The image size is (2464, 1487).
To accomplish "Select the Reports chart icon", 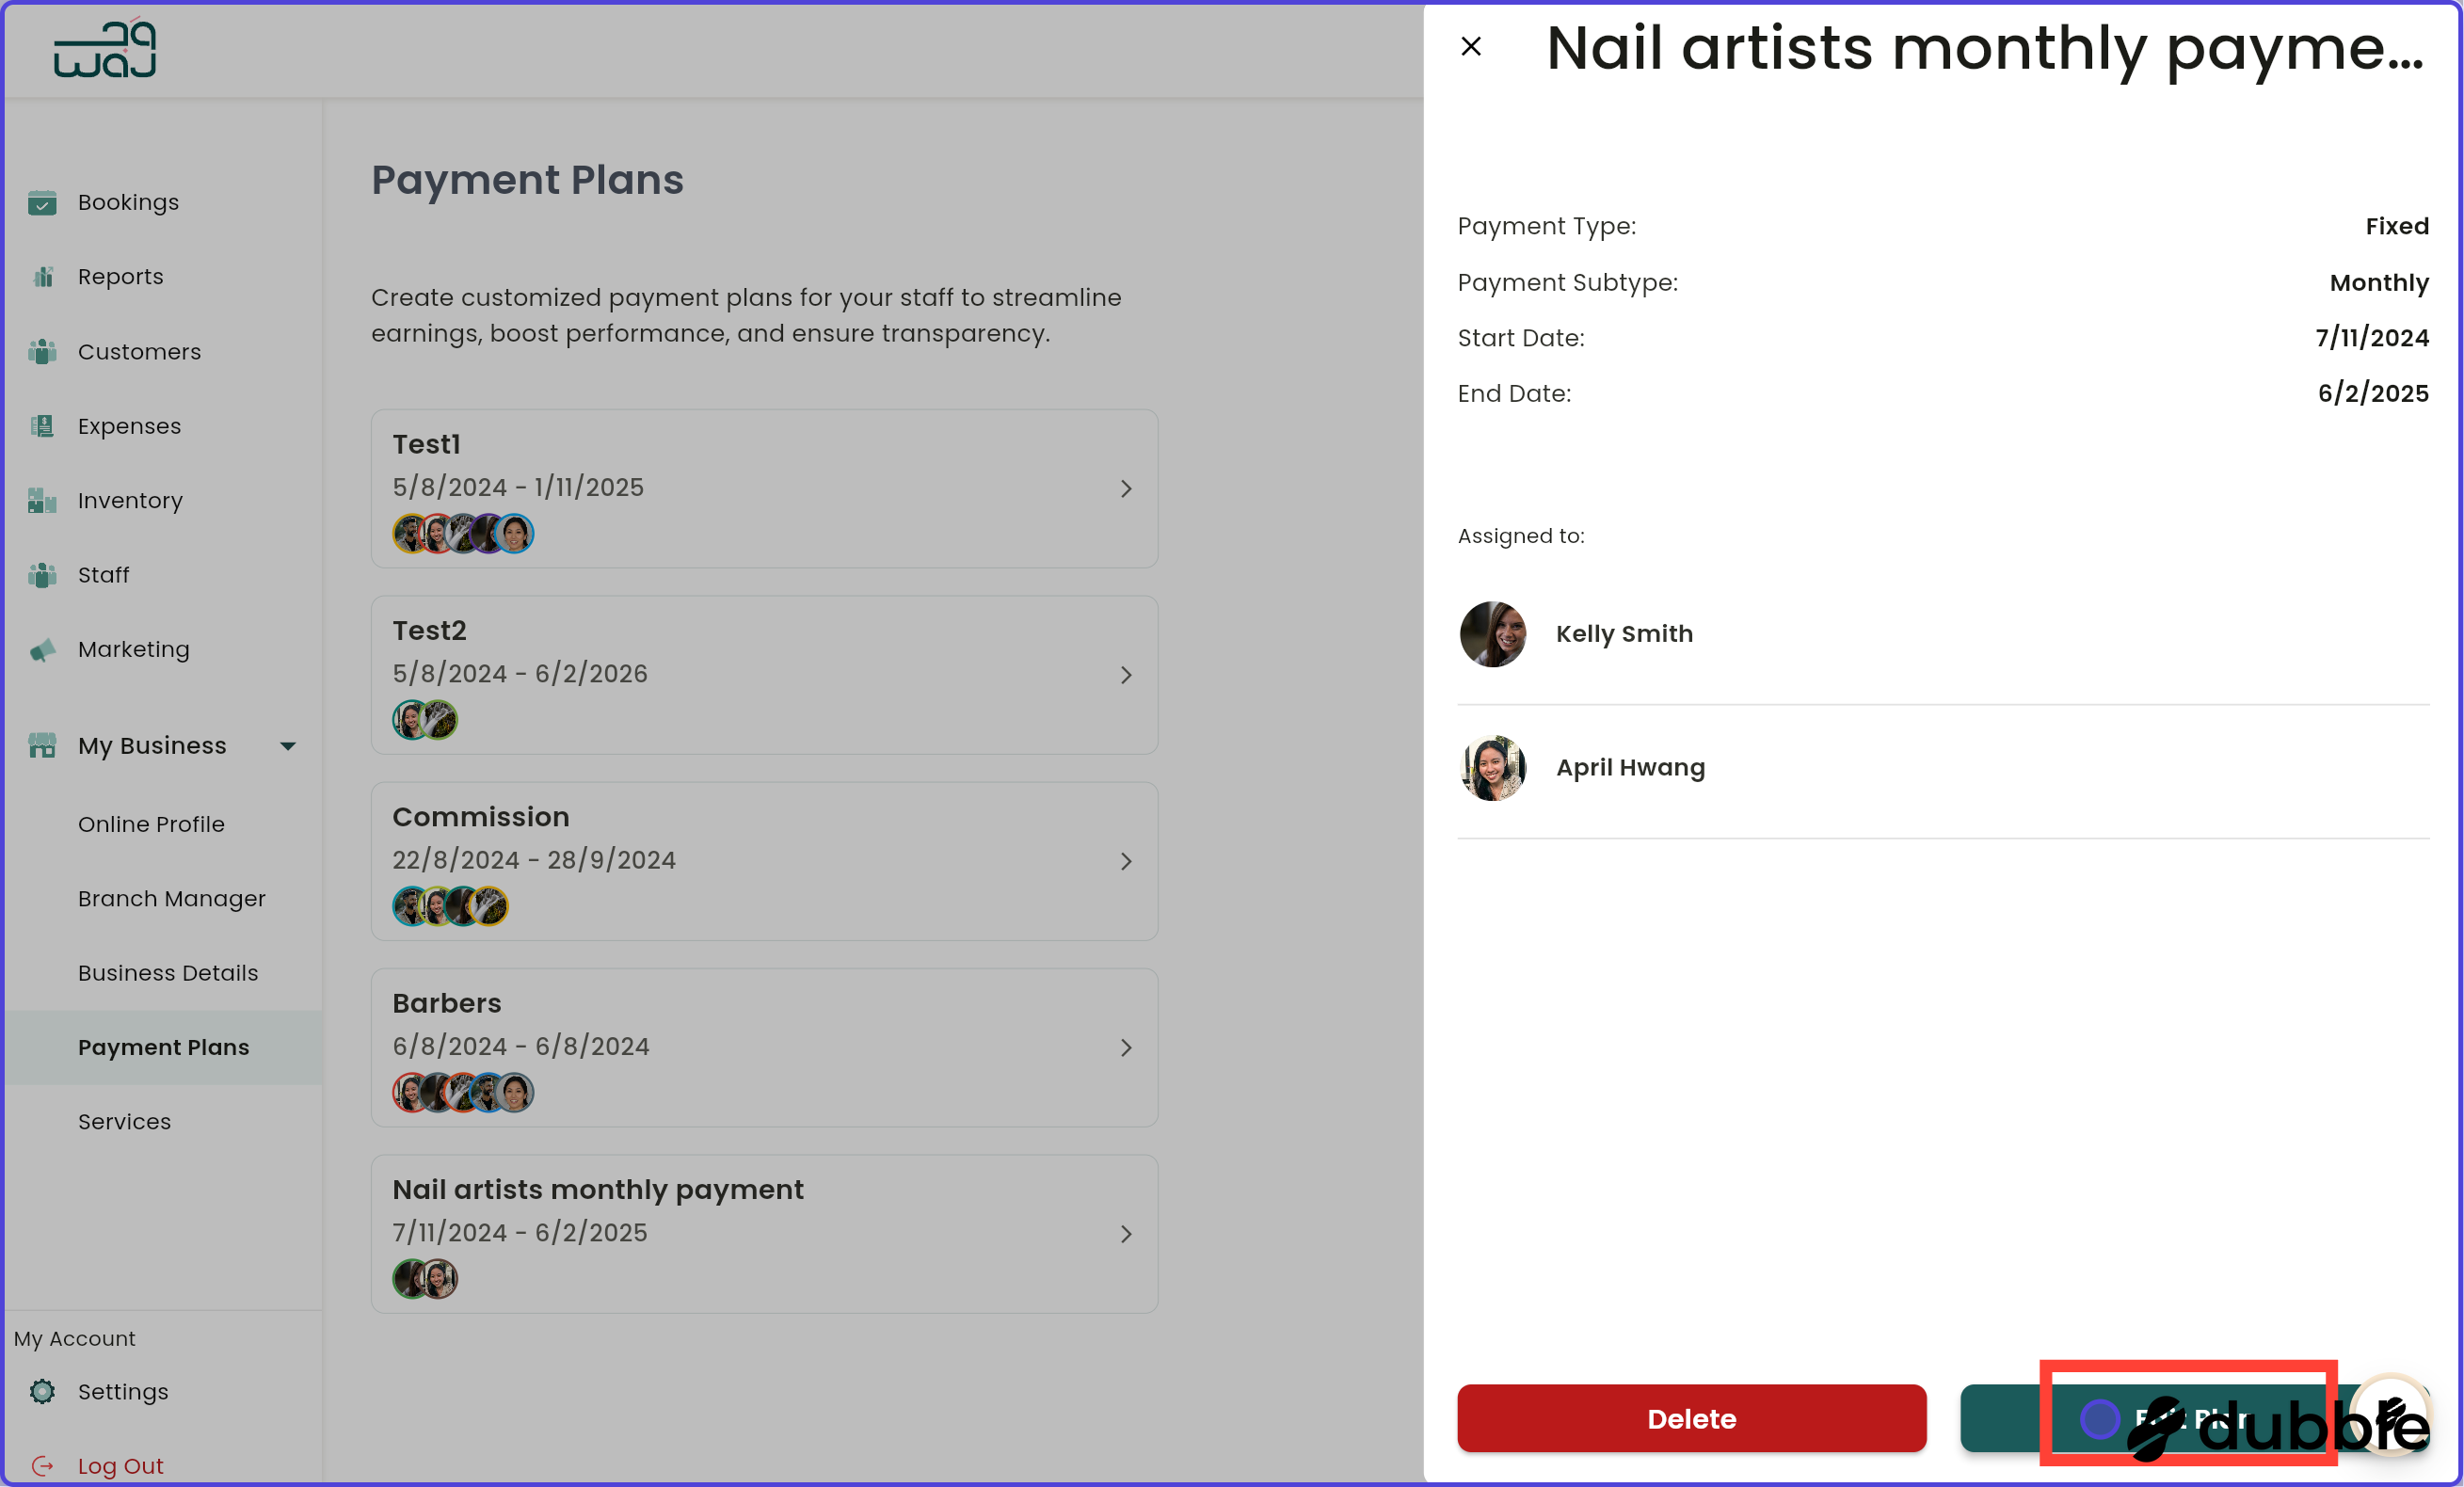I will coord(42,277).
